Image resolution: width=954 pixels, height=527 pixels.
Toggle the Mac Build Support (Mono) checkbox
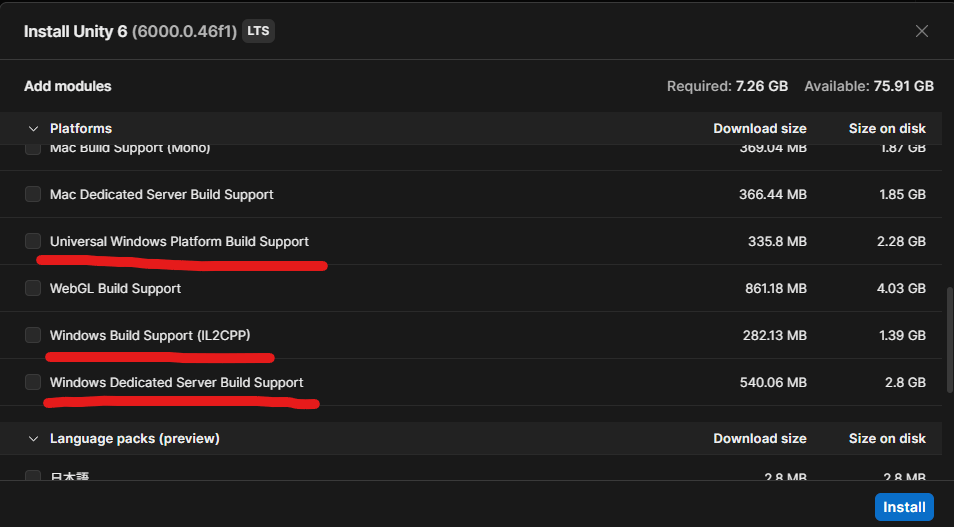pyautogui.click(x=33, y=149)
